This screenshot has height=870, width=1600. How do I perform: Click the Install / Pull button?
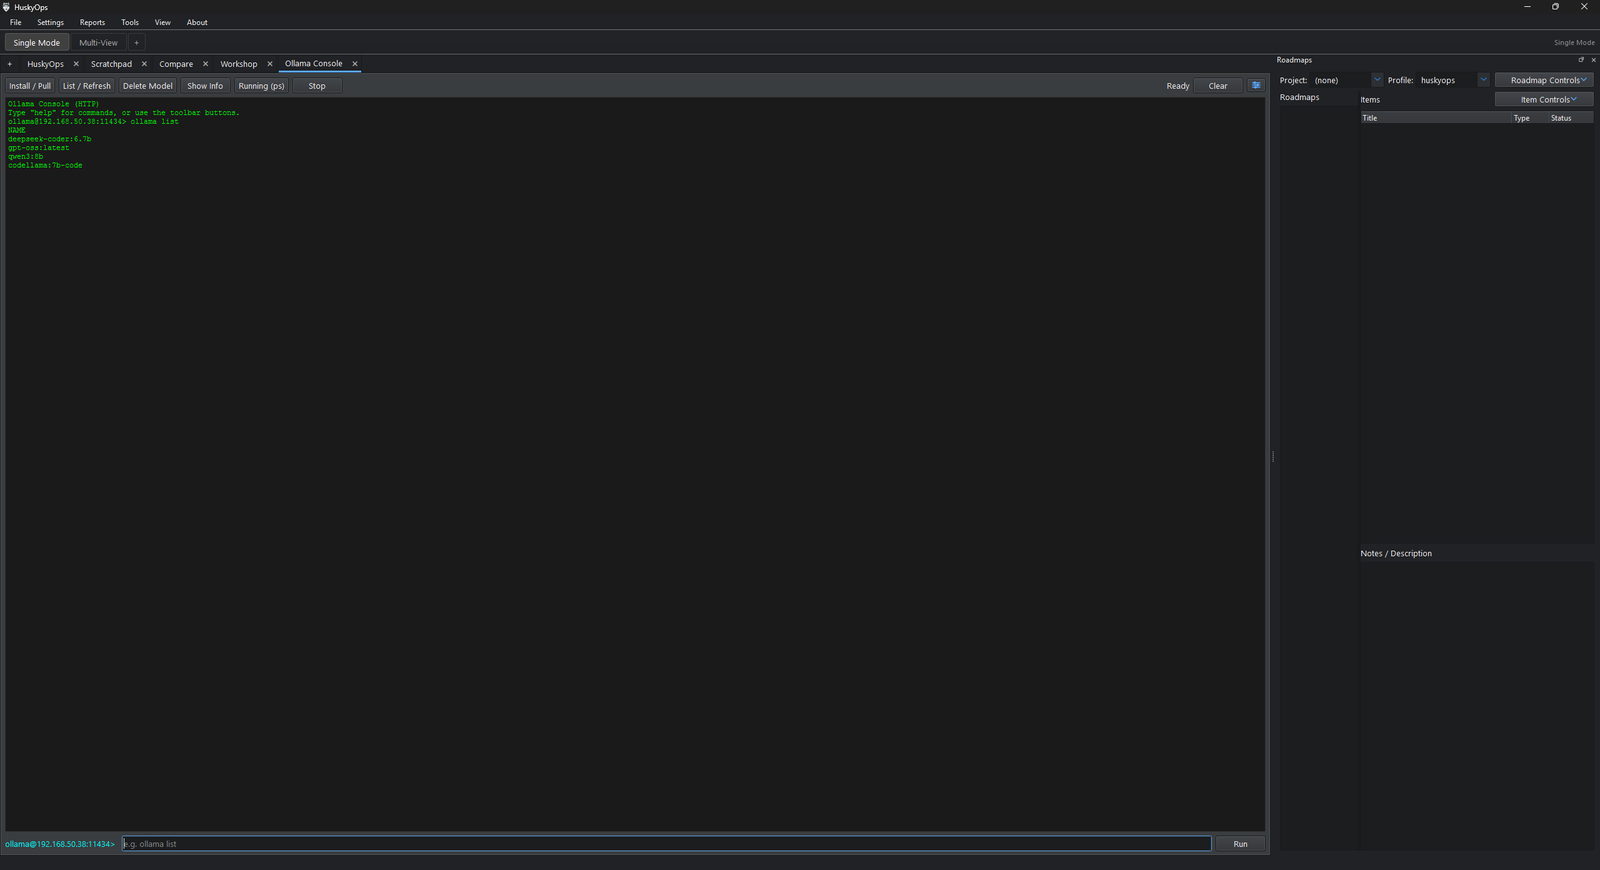pos(30,86)
